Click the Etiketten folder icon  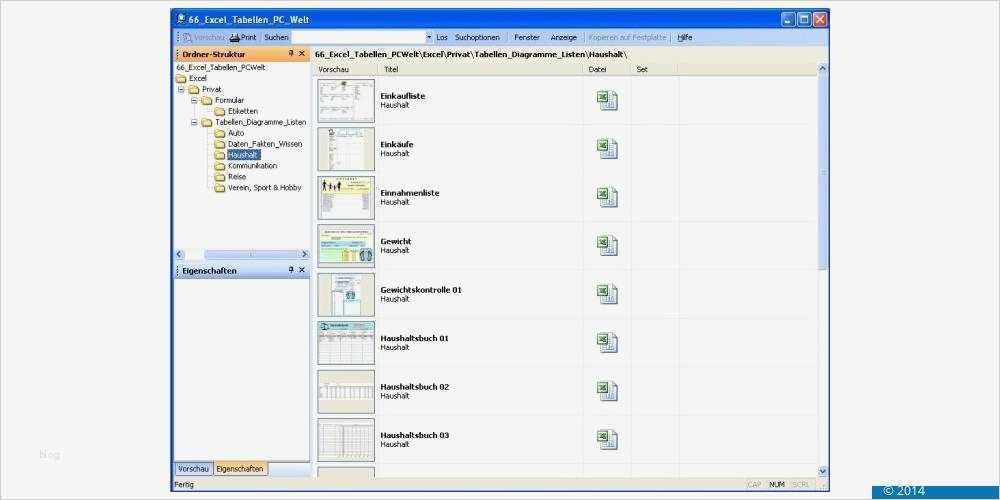click(x=219, y=111)
